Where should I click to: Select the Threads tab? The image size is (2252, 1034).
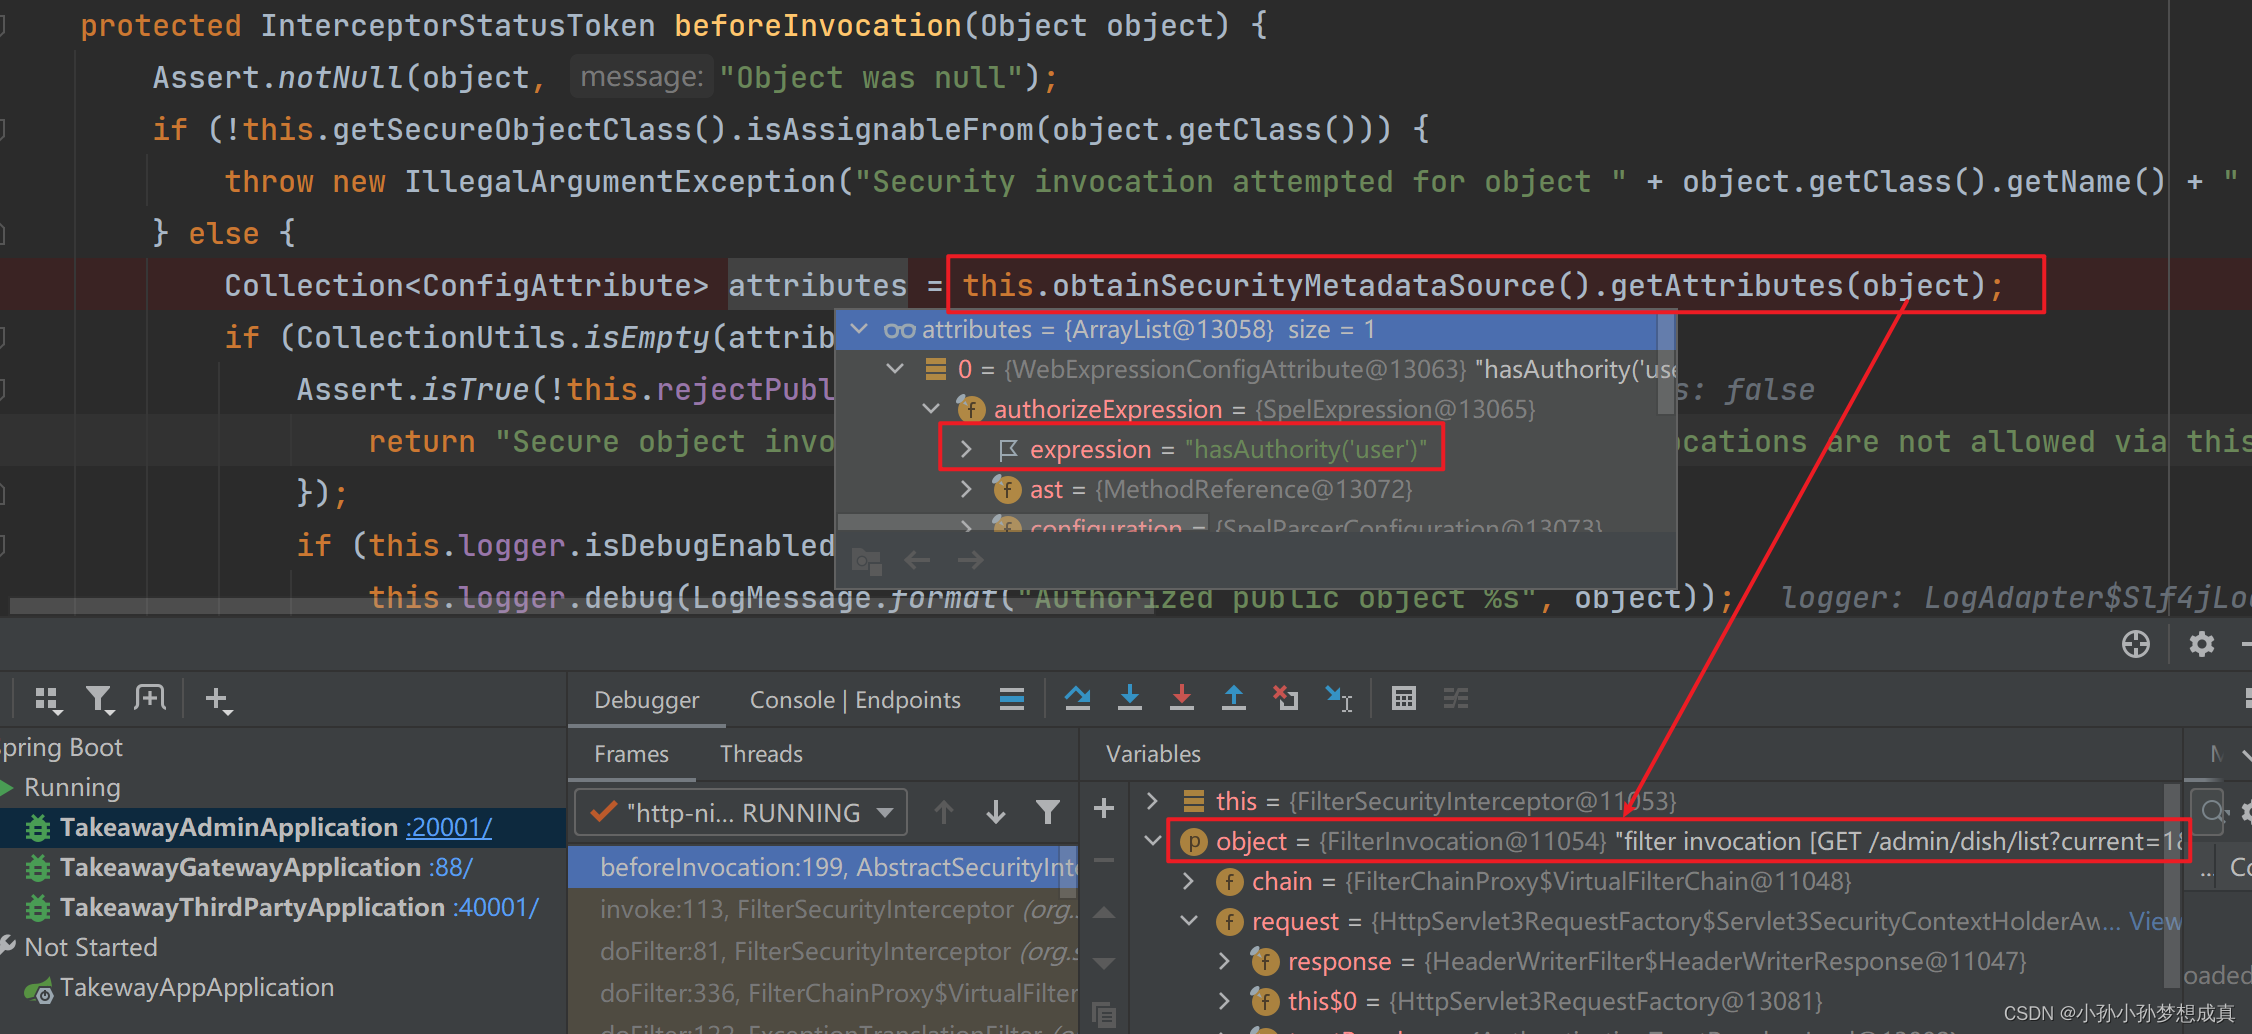(761, 754)
